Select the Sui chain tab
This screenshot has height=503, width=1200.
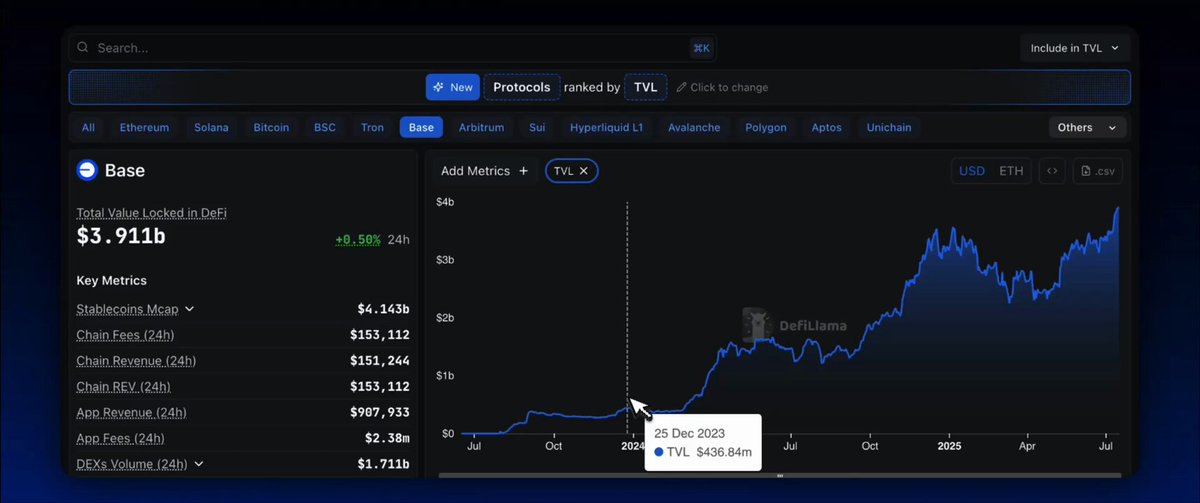[537, 127]
